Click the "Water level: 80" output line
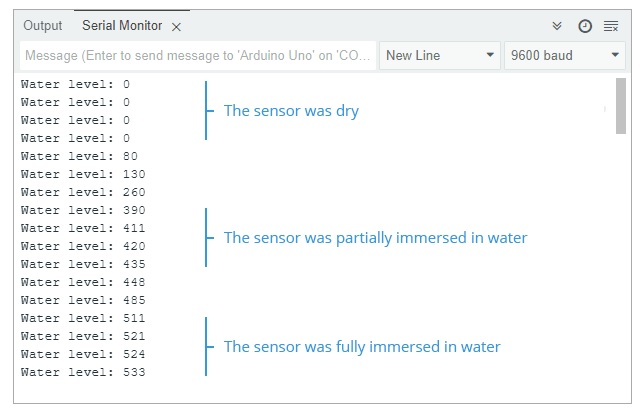Viewport: 644px width, 417px height. 79,156
